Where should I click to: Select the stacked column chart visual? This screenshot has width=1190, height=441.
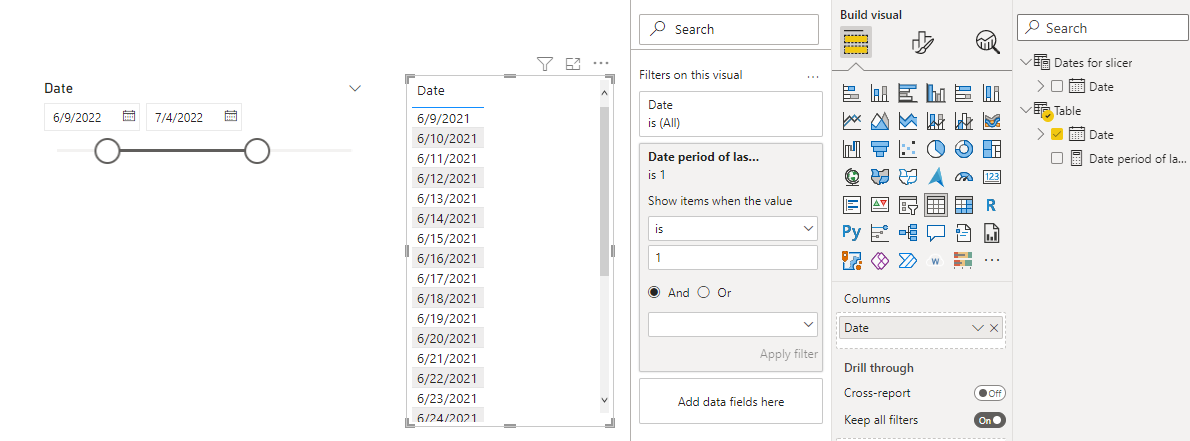click(x=880, y=93)
